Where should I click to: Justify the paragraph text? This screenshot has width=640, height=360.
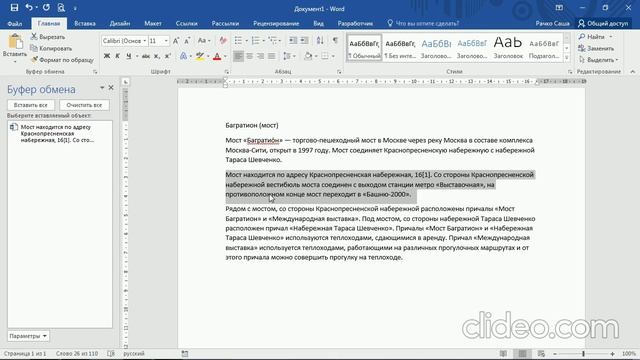pyautogui.click(x=271, y=56)
